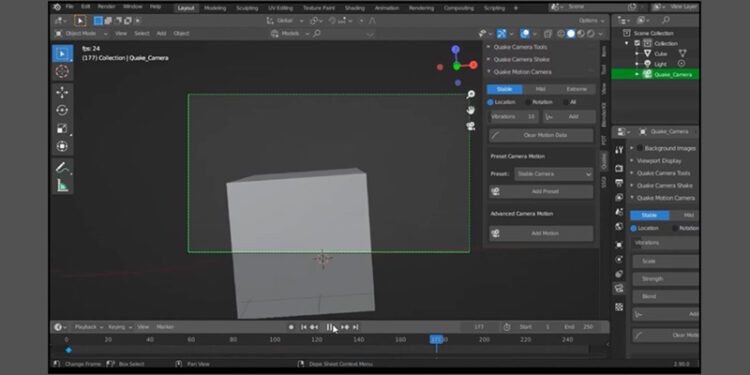
Task: Open the World properties tab icon
Action: [619, 226]
